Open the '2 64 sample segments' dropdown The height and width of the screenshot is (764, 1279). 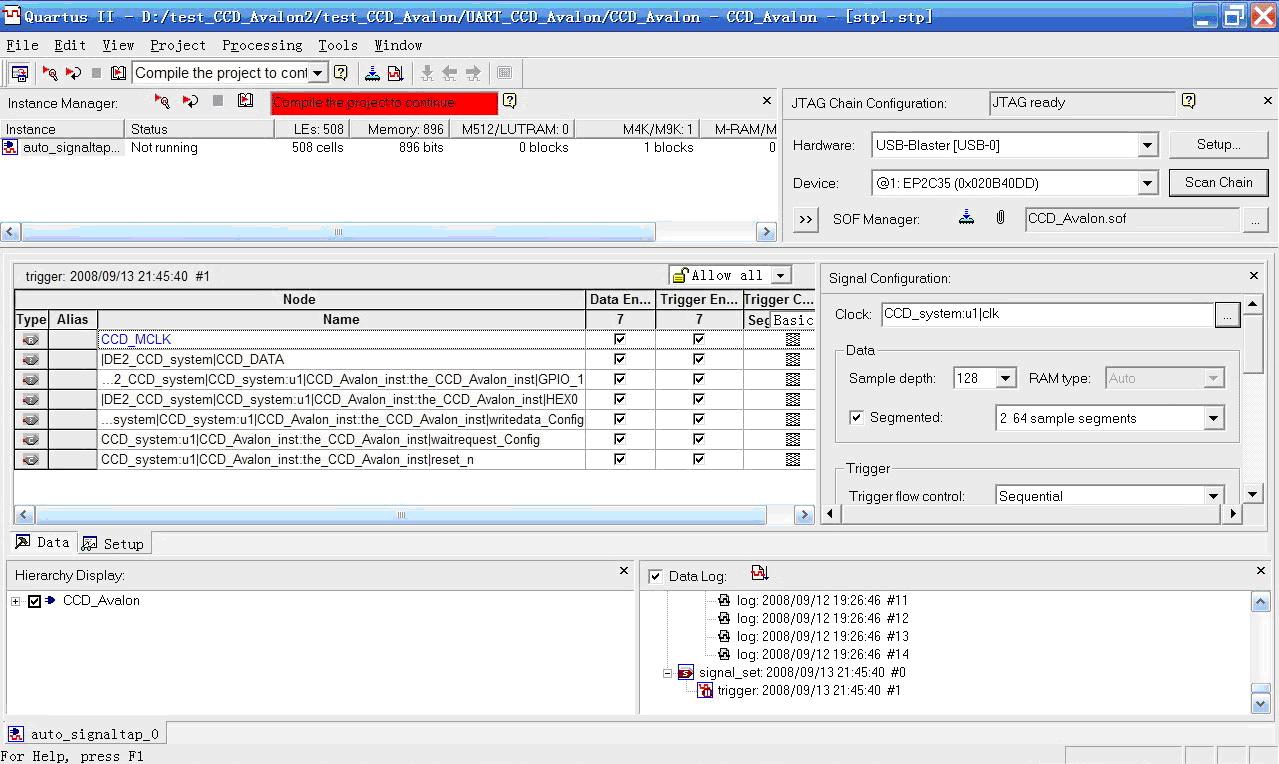(1214, 418)
